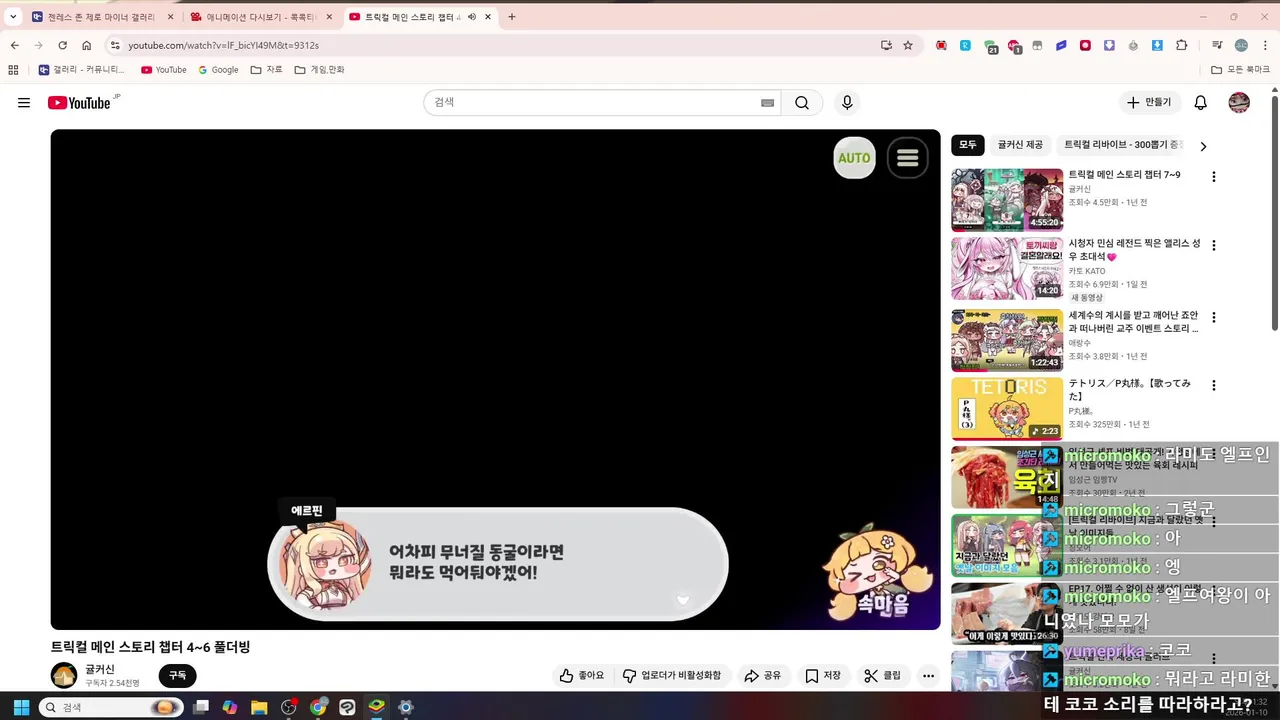1280x720 pixels.
Task: Open the 귤커신 channel avatar
Action: tap(64, 676)
